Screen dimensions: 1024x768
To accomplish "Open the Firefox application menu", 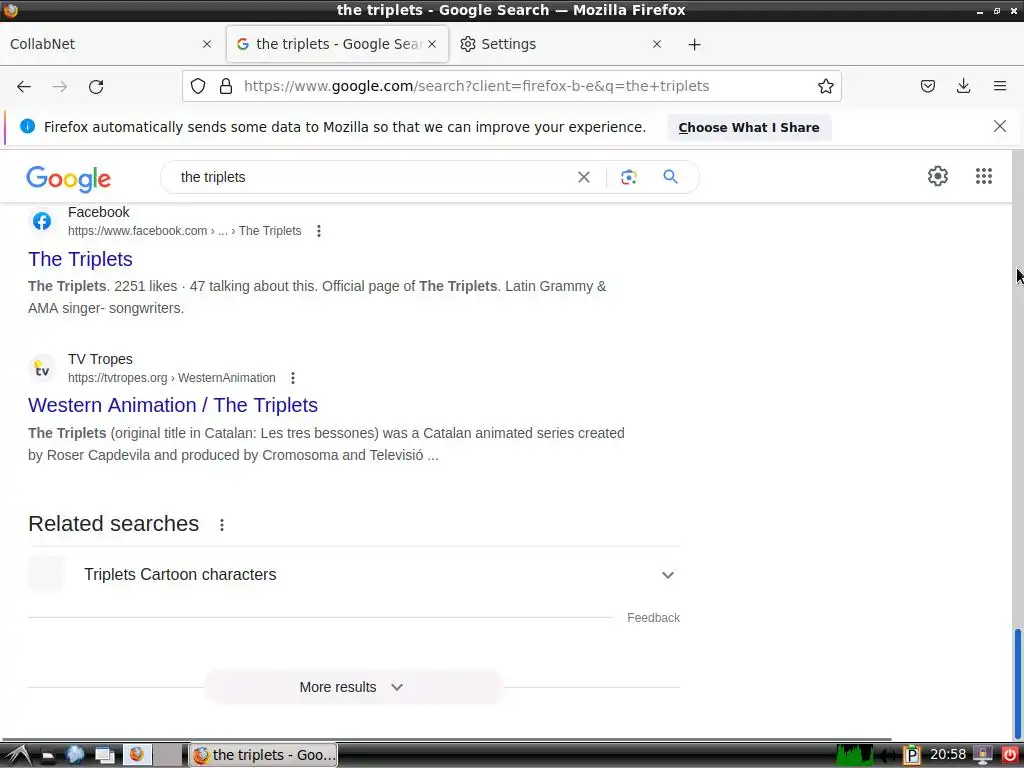I will click(x=999, y=86).
